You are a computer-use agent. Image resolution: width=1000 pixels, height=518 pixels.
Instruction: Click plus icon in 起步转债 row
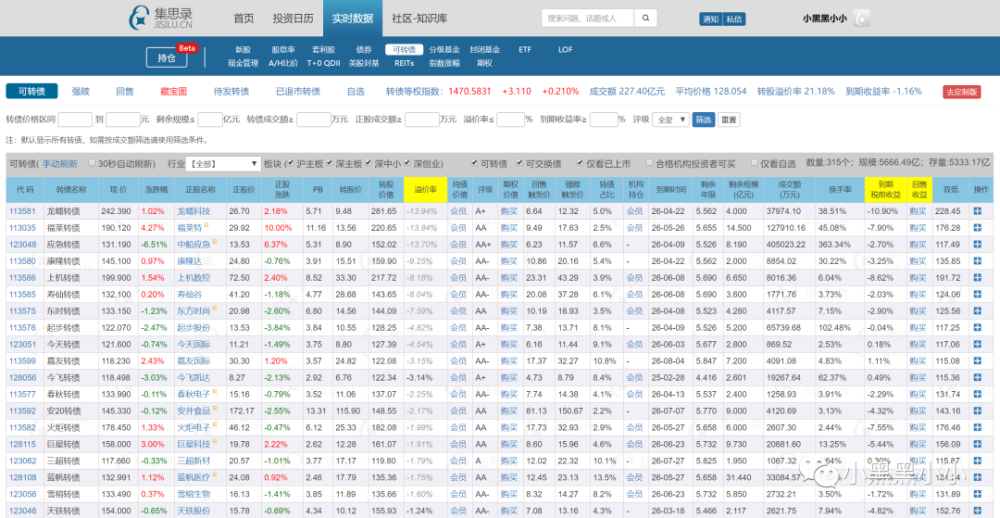click(x=977, y=327)
